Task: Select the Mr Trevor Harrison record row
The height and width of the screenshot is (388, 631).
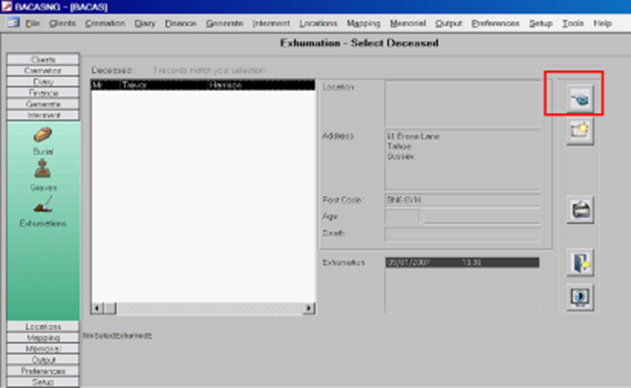Action: (203, 85)
